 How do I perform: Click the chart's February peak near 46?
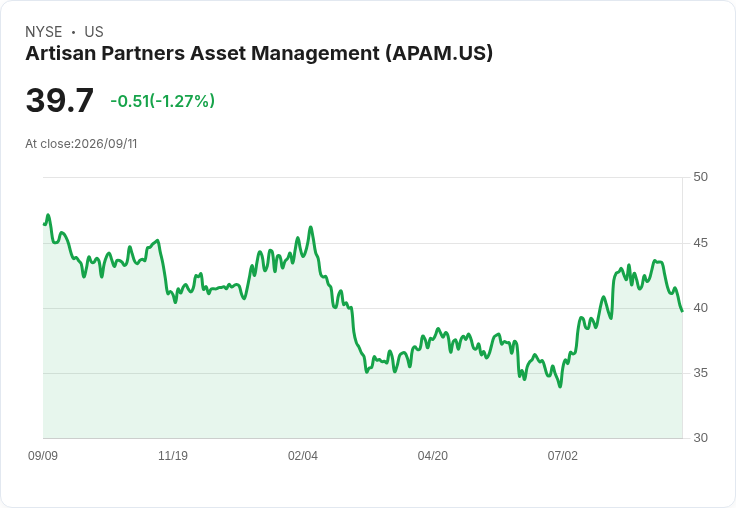point(311,228)
